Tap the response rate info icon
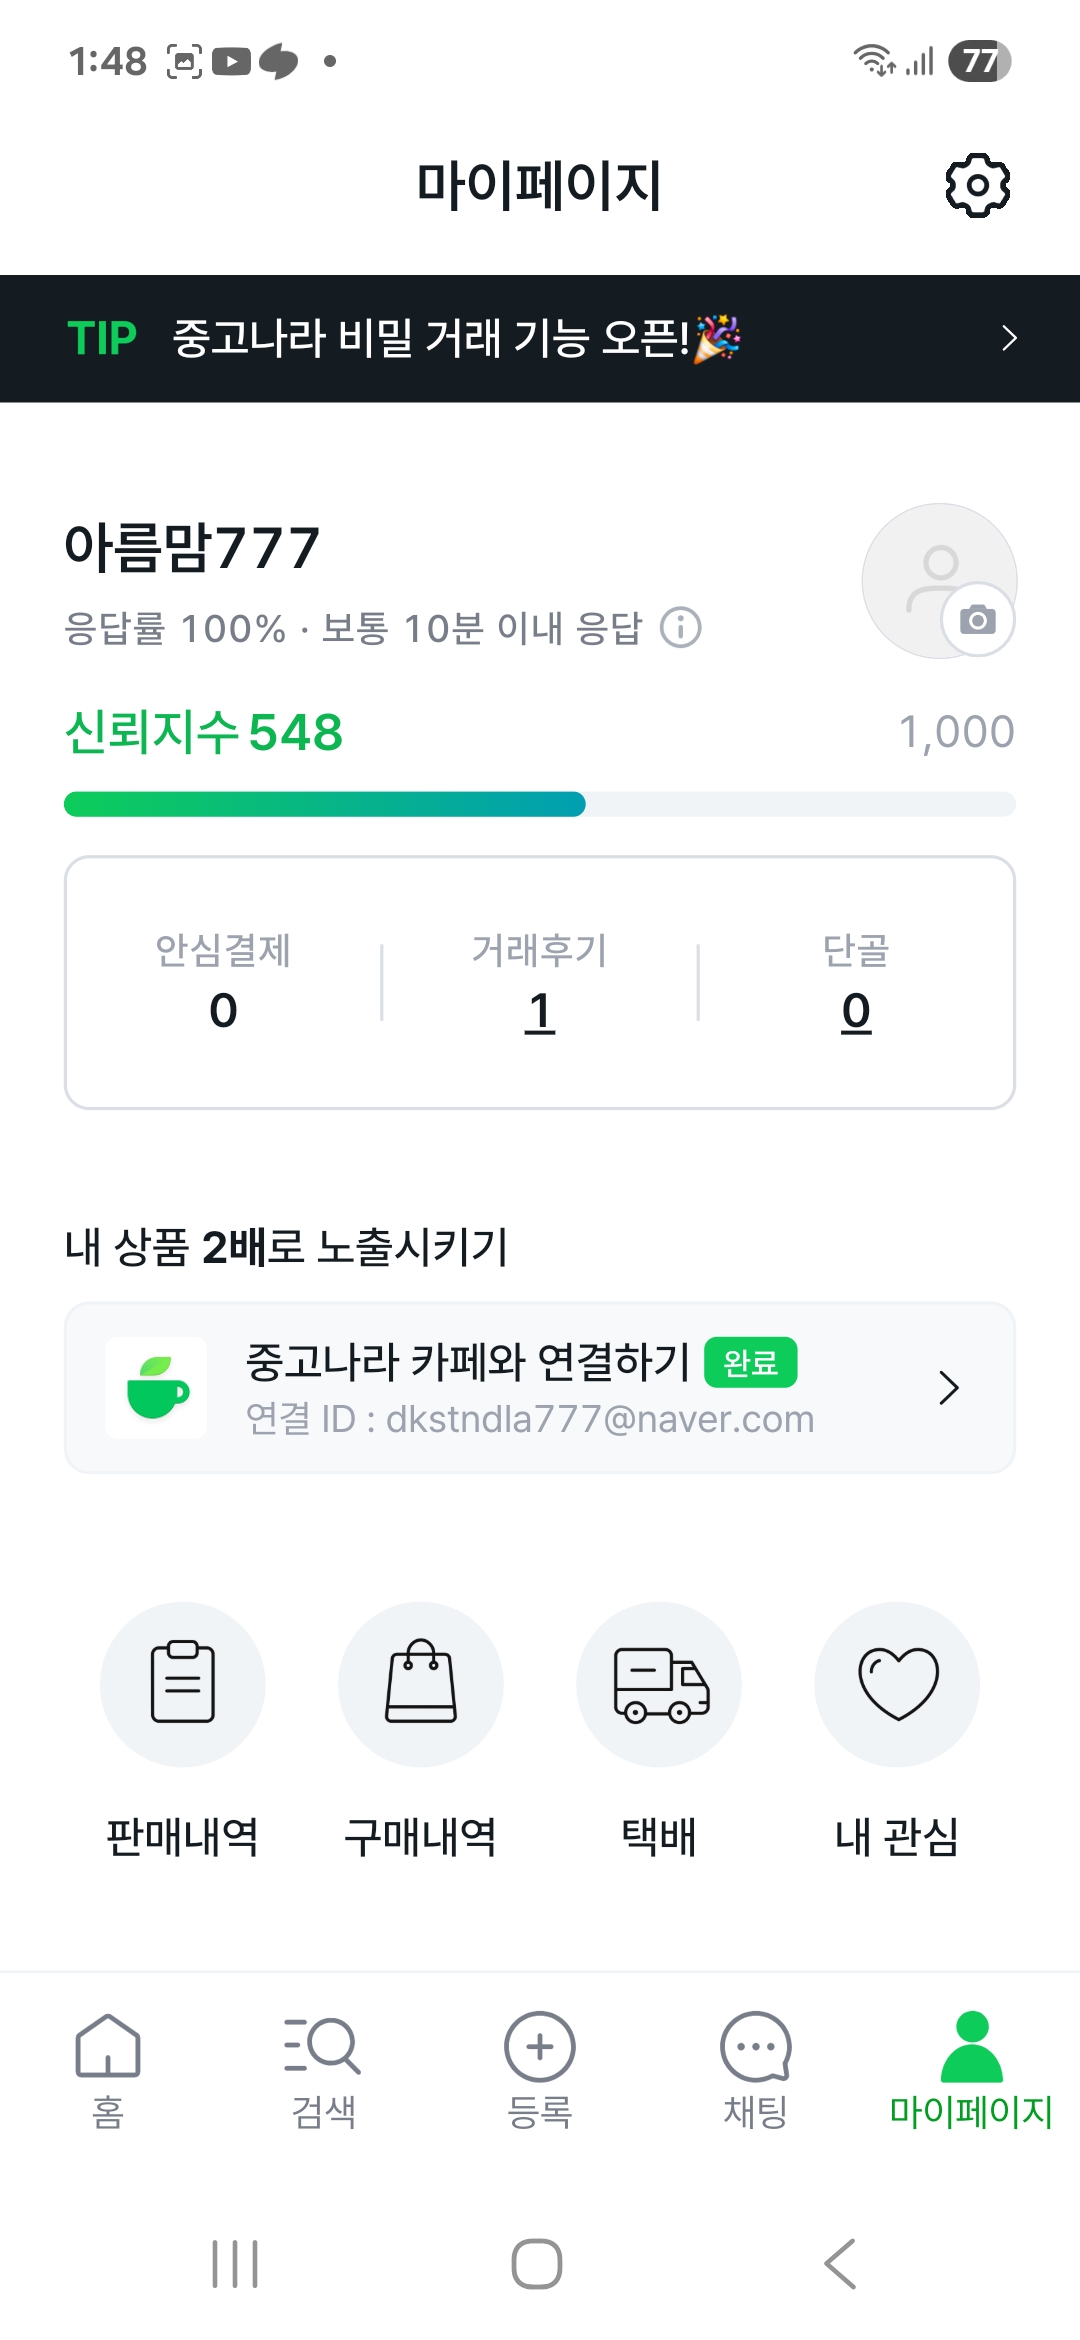 click(x=681, y=628)
